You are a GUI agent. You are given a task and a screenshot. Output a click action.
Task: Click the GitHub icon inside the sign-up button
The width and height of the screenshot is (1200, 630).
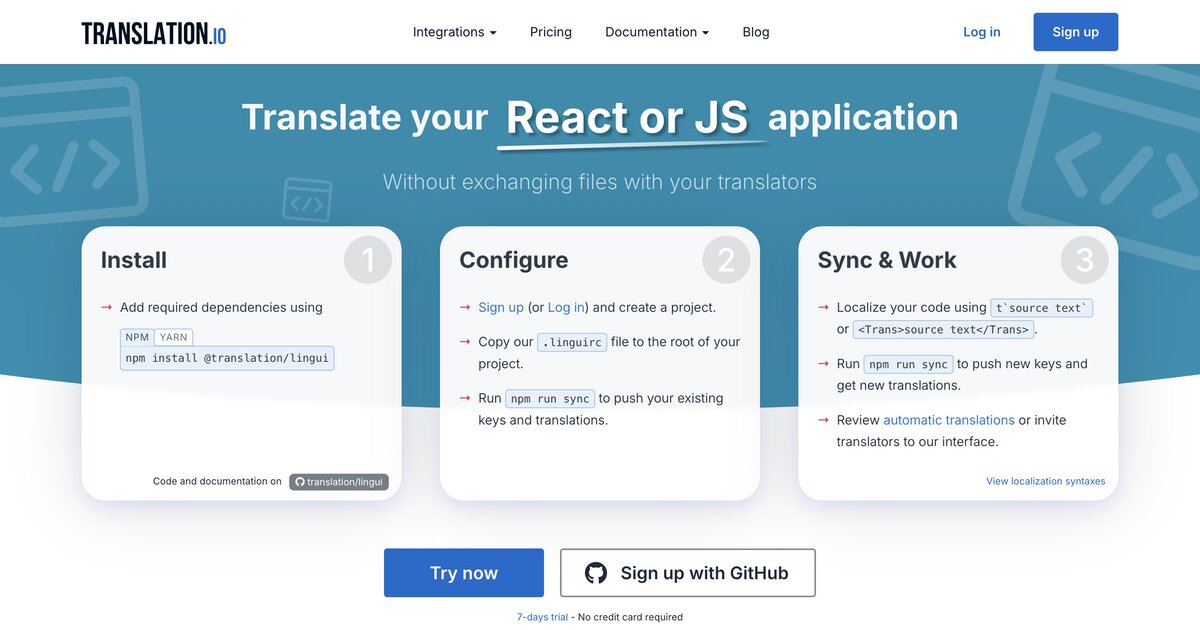pos(596,572)
